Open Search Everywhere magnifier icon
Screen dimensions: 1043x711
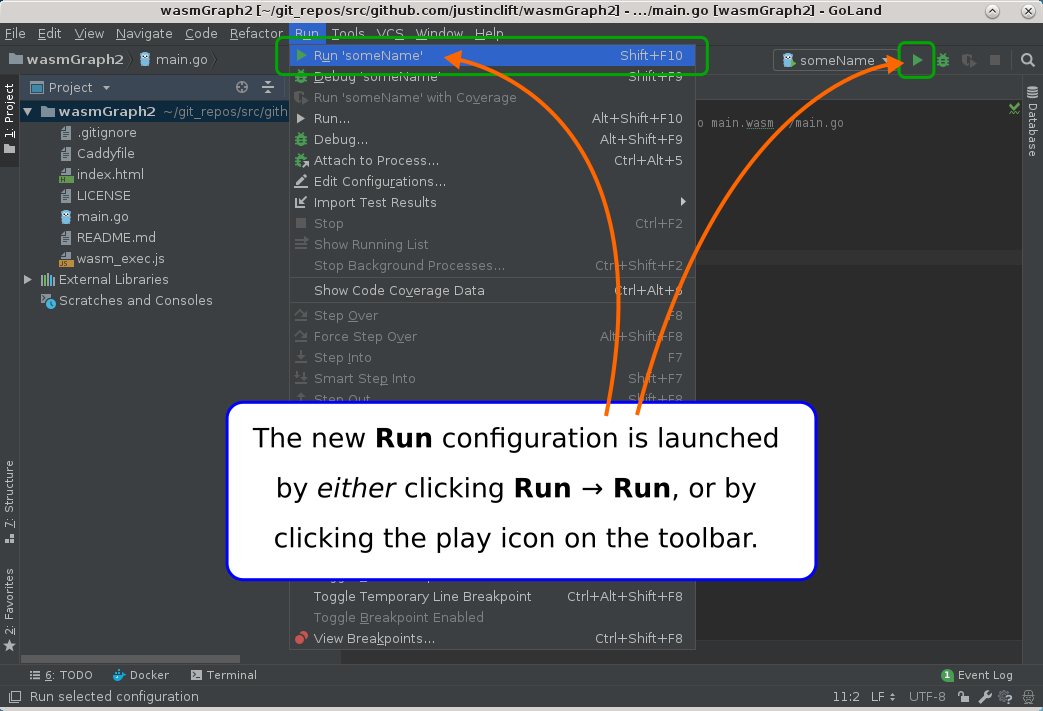[x=1028, y=61]
